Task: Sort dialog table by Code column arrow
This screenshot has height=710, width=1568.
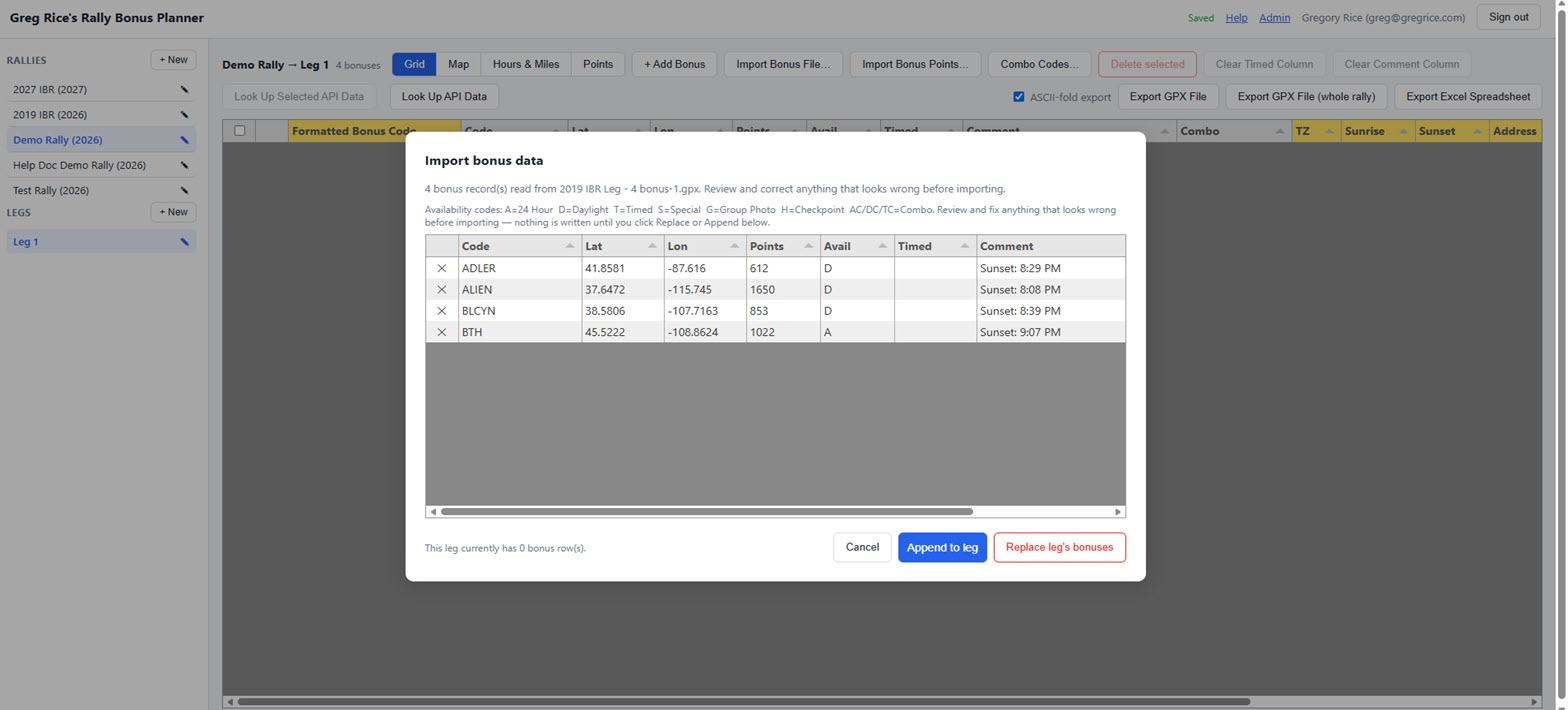Action: coord(570,246)
